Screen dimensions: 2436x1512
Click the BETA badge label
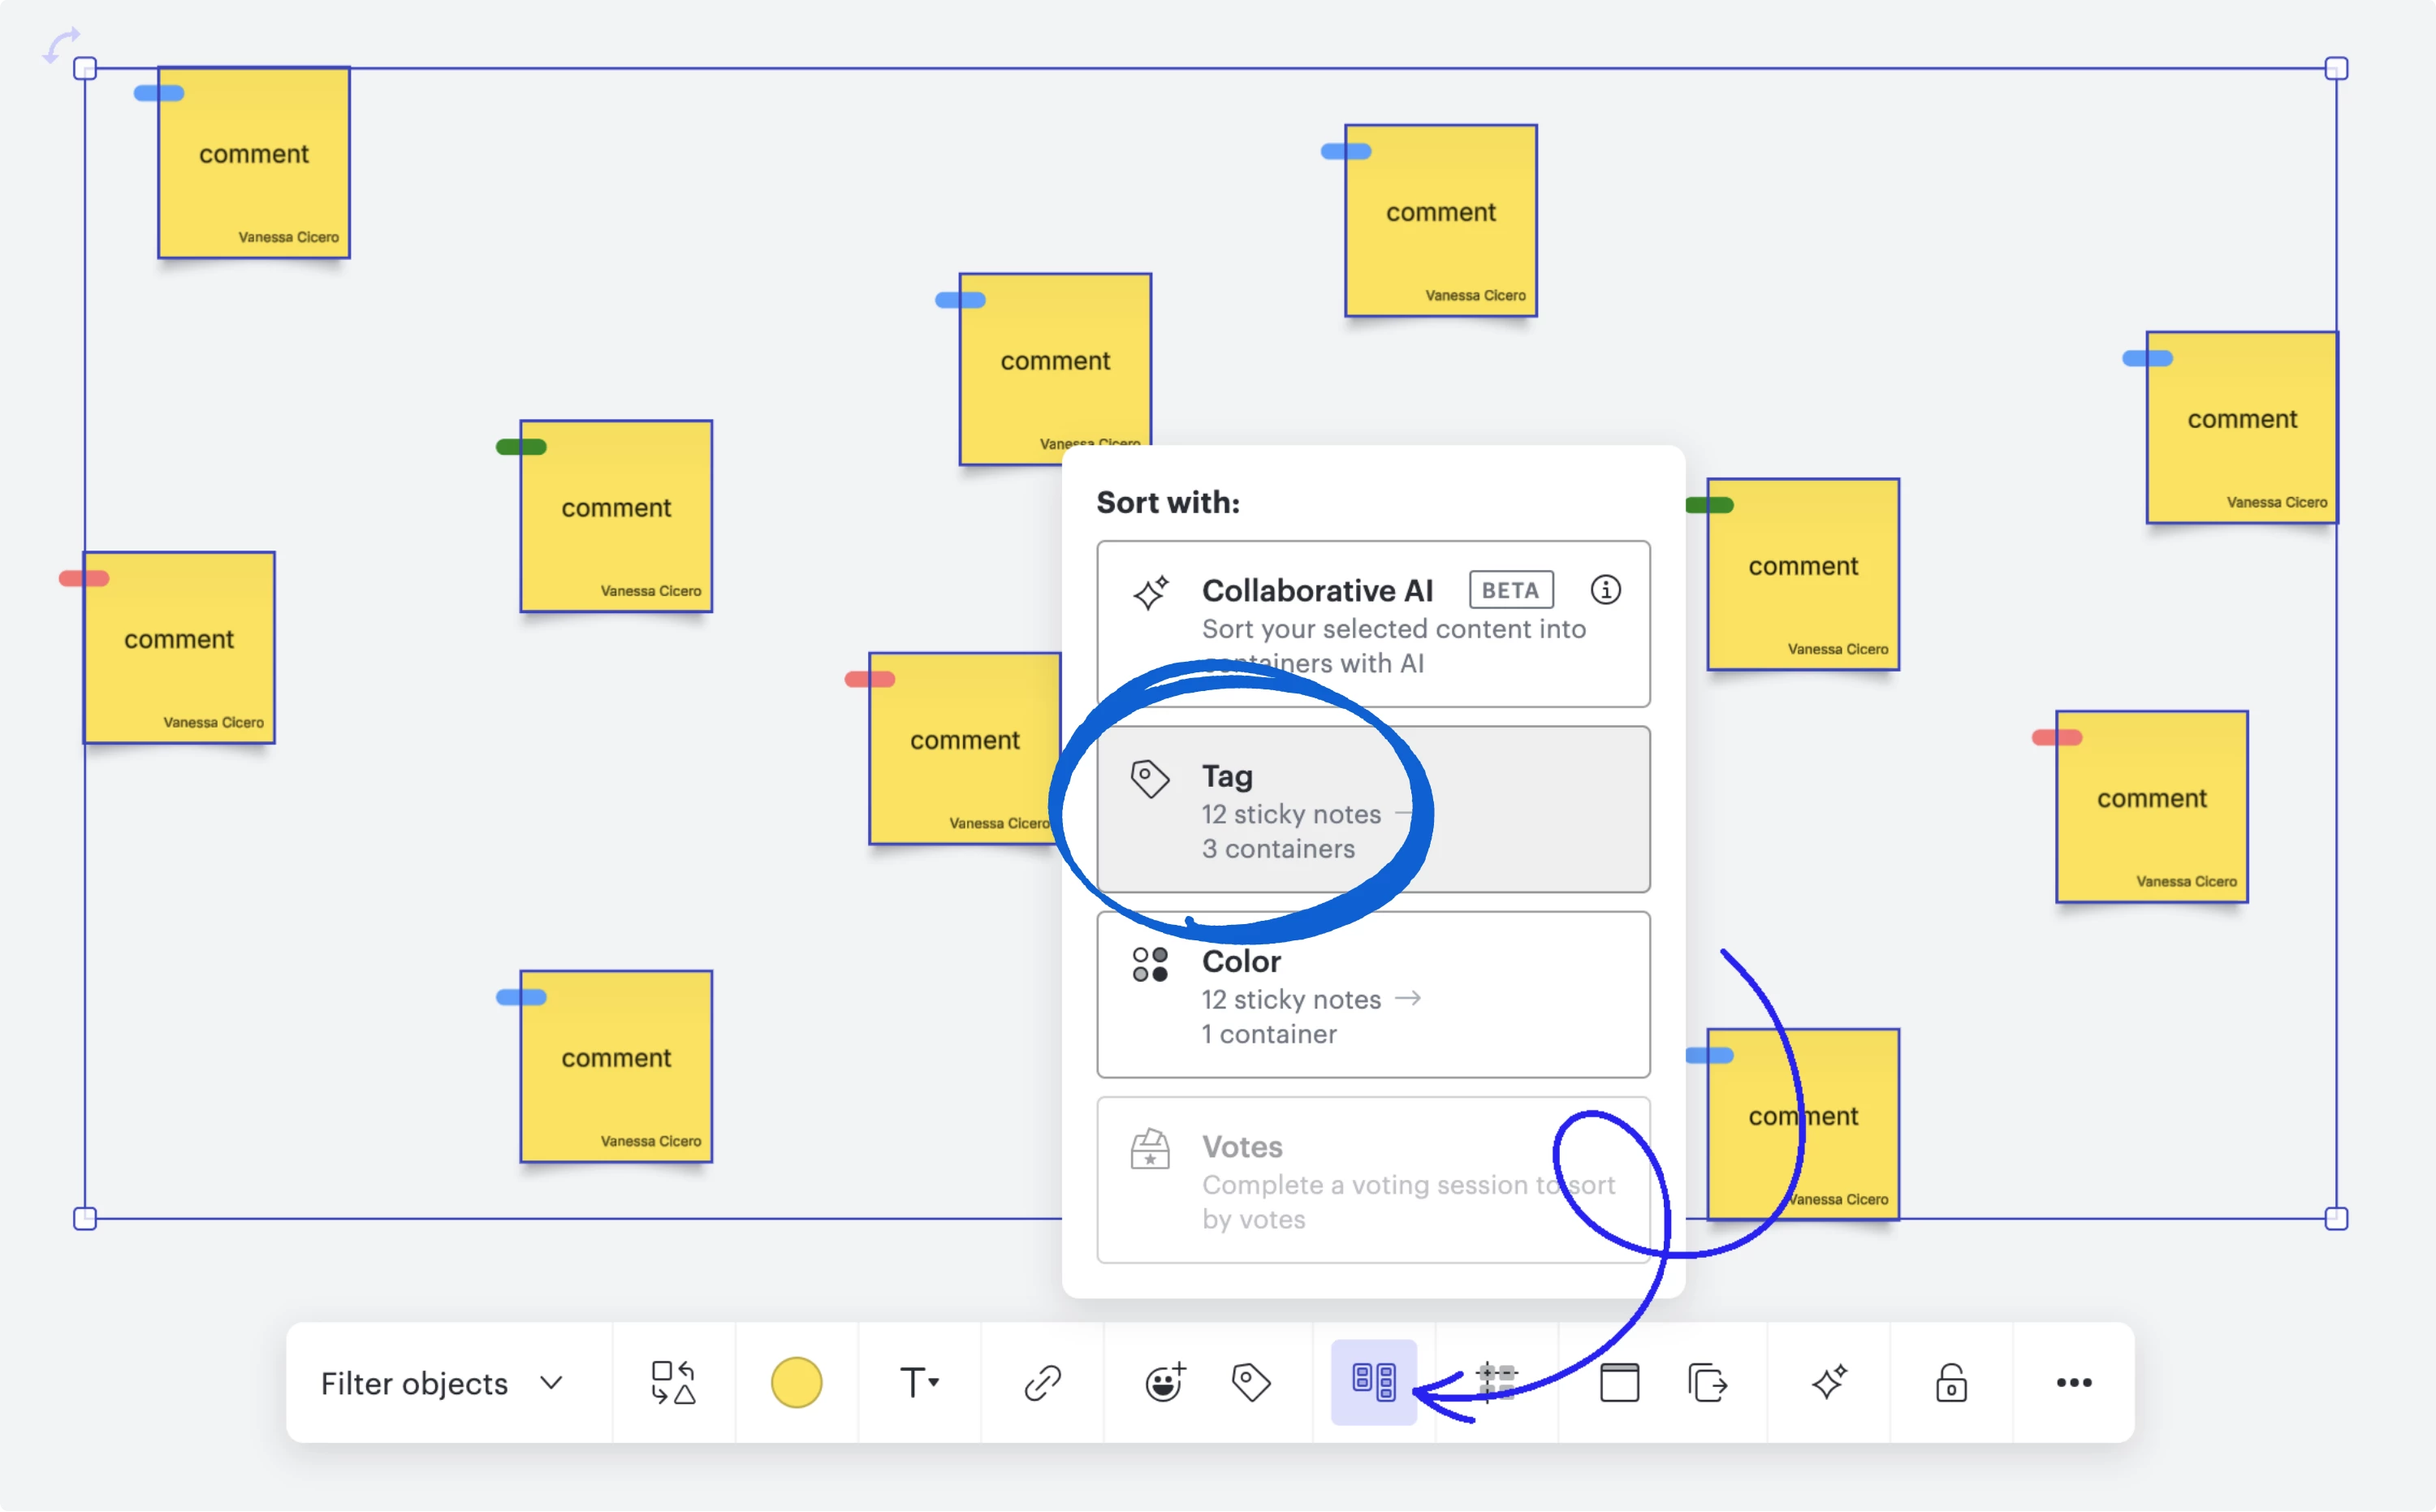[1511, 590]
